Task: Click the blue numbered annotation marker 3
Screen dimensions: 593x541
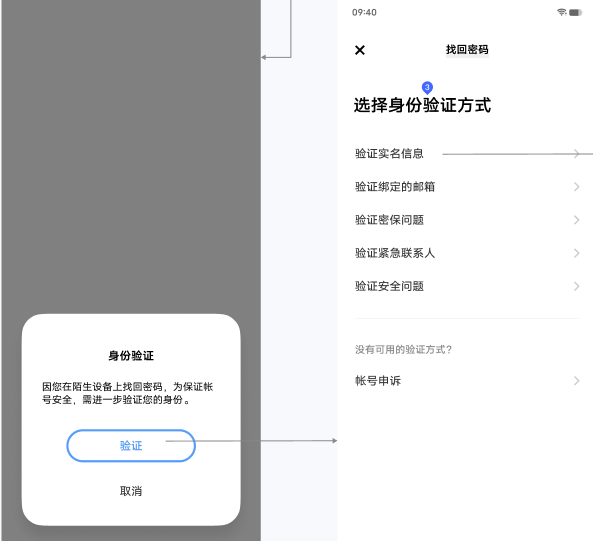Action: [x=427, y=88]
